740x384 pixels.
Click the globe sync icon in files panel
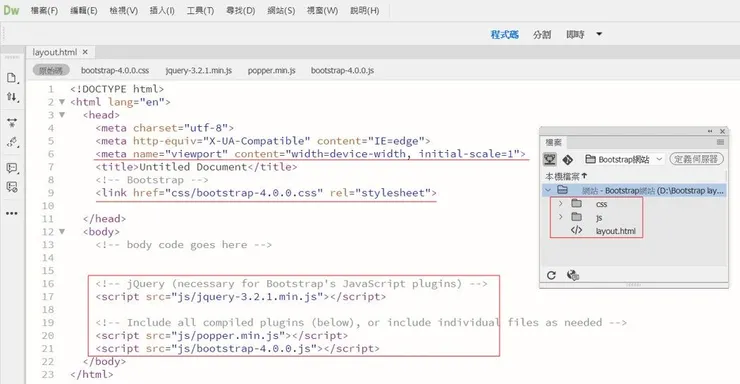pos(572,275)
